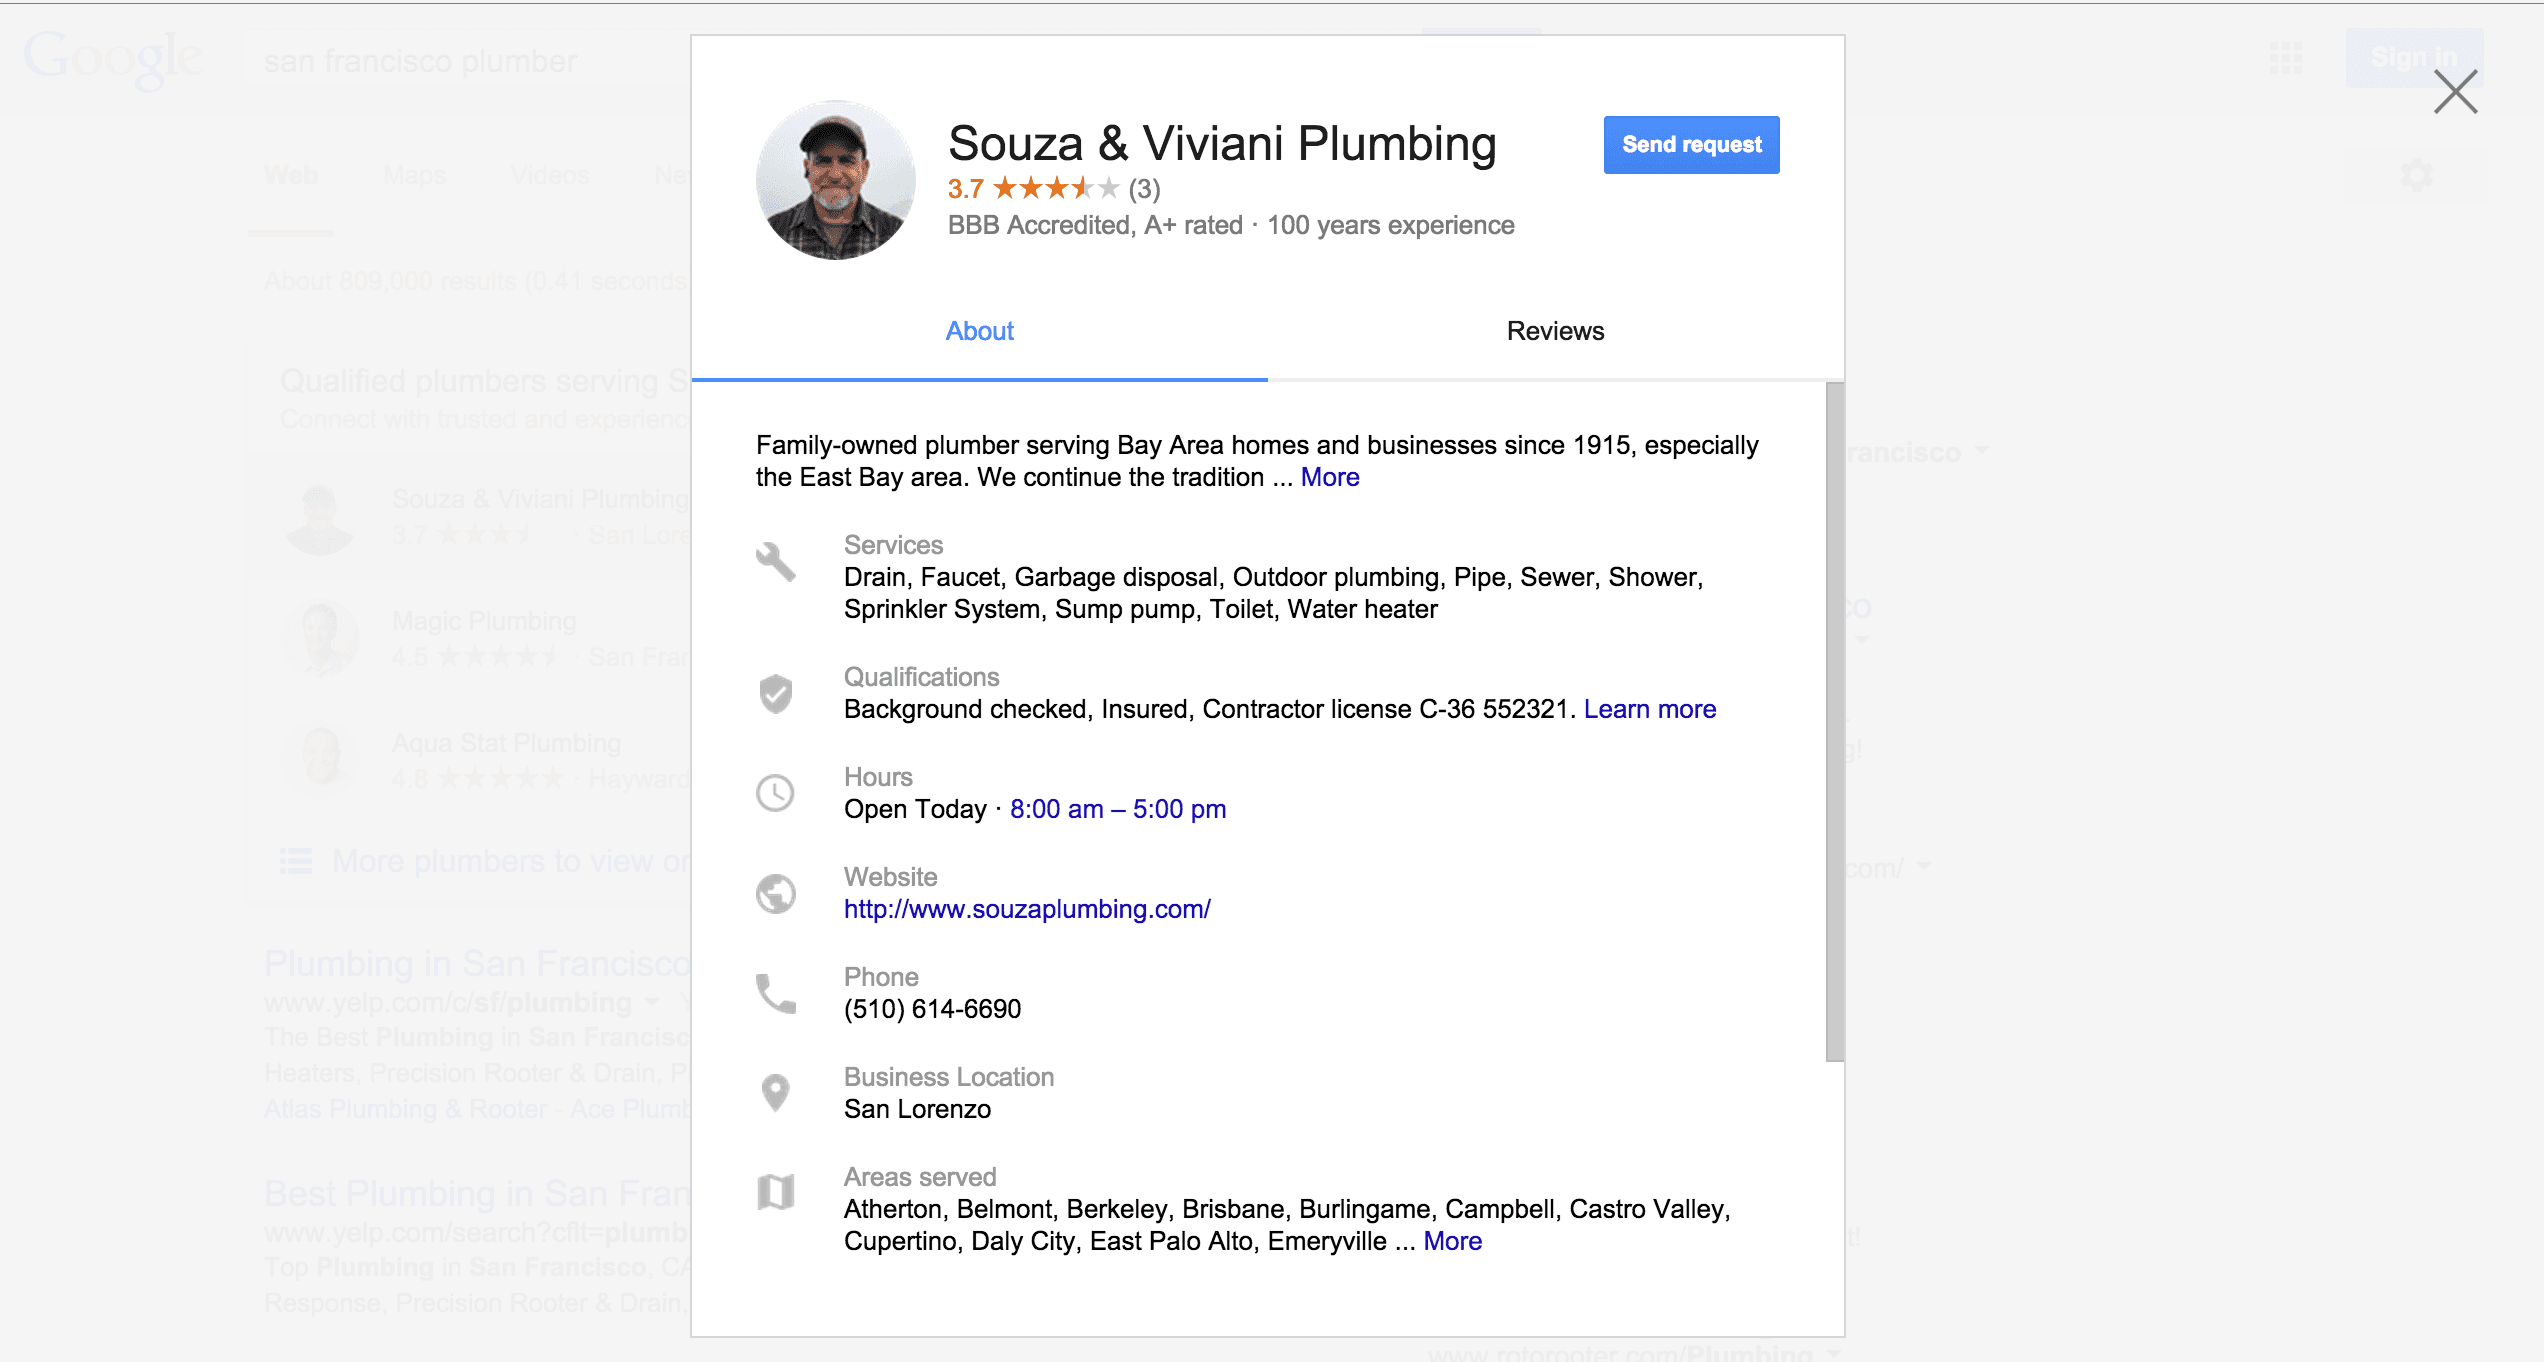Click the Sign in button
Image resolution: width=2544 pixels, height=1362 pixels.
[x=2415, y=58]
